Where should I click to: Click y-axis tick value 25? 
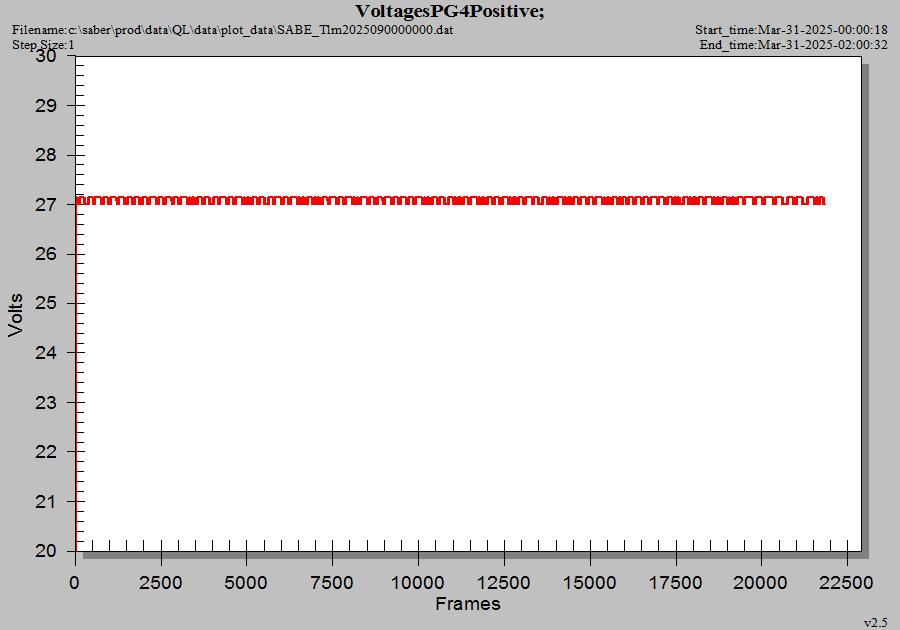[x=46, y=303]
